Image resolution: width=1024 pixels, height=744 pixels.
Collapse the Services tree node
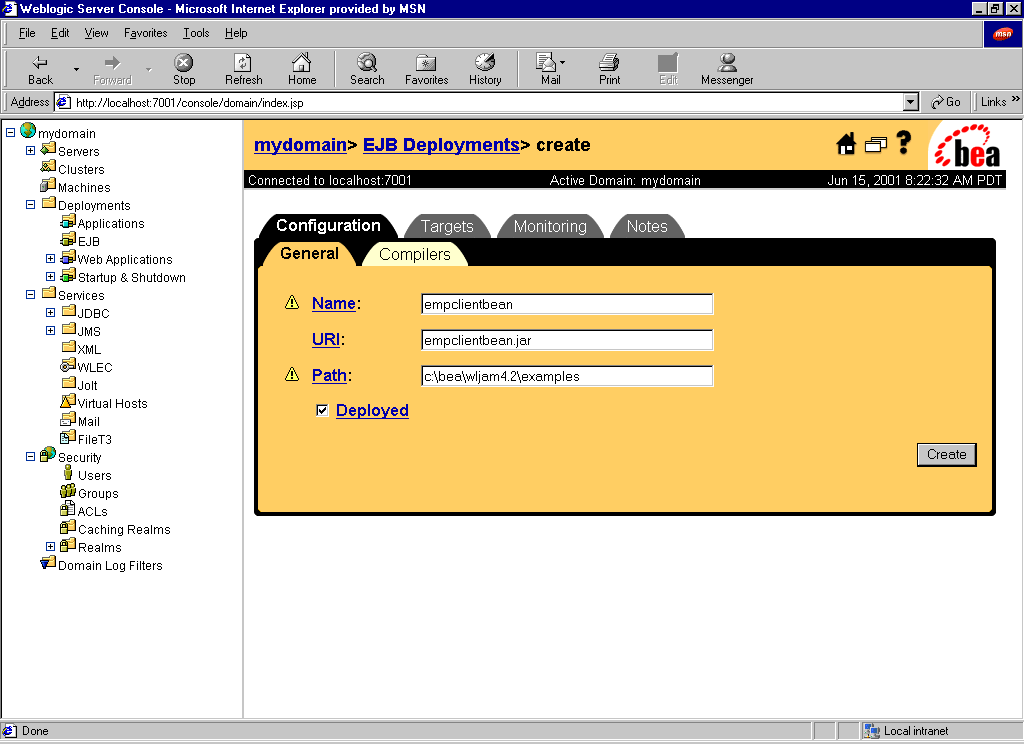30,295
